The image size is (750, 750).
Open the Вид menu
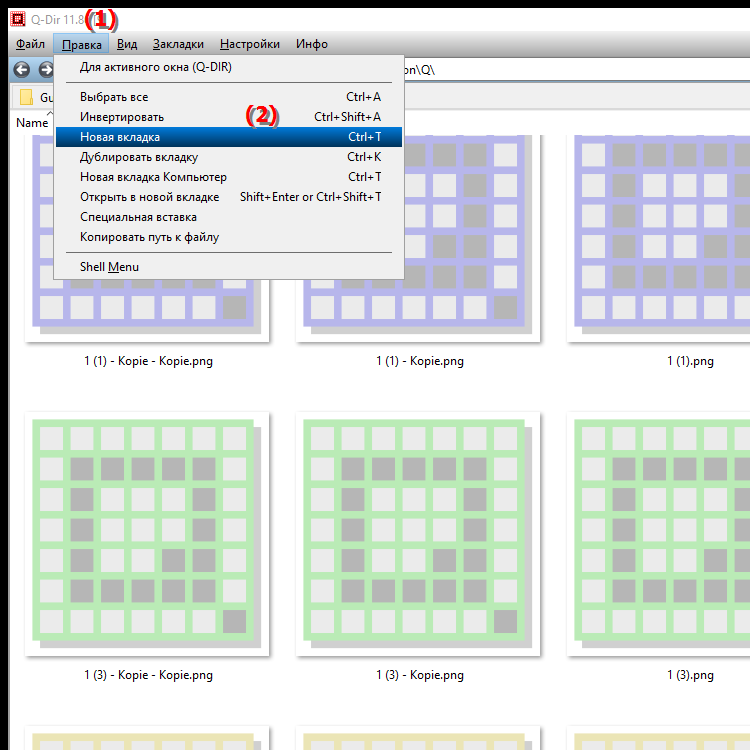(x=127, y=44)
